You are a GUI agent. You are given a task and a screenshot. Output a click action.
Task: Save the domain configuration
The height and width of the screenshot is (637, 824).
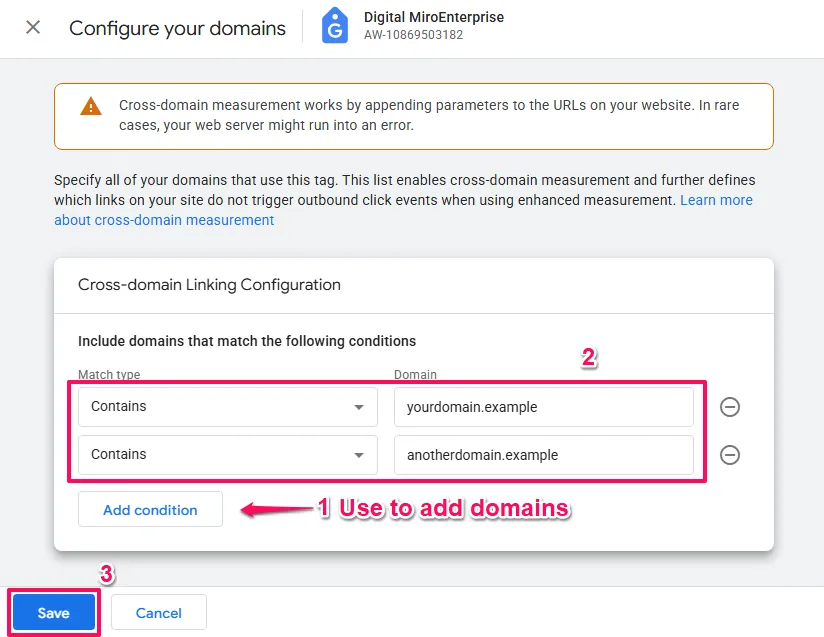tap(53, 613)
